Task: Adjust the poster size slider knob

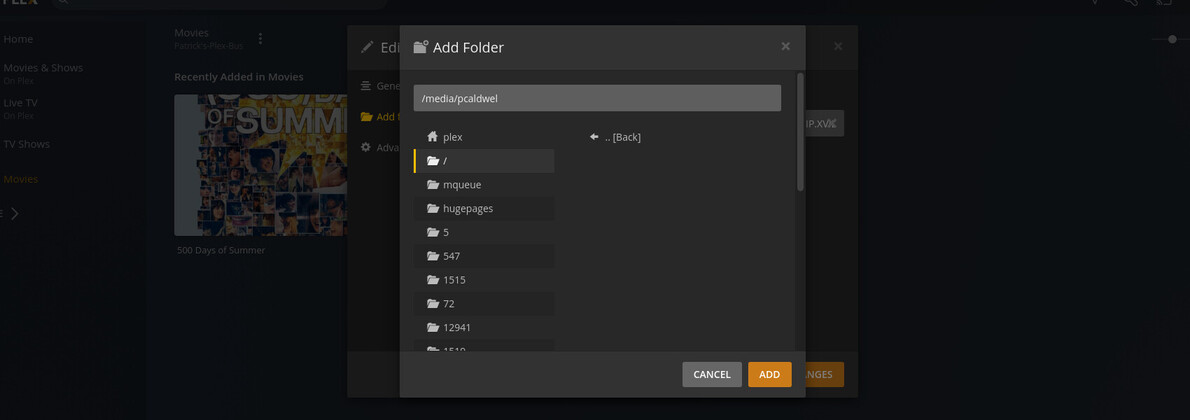Action: coord(1172,39)
